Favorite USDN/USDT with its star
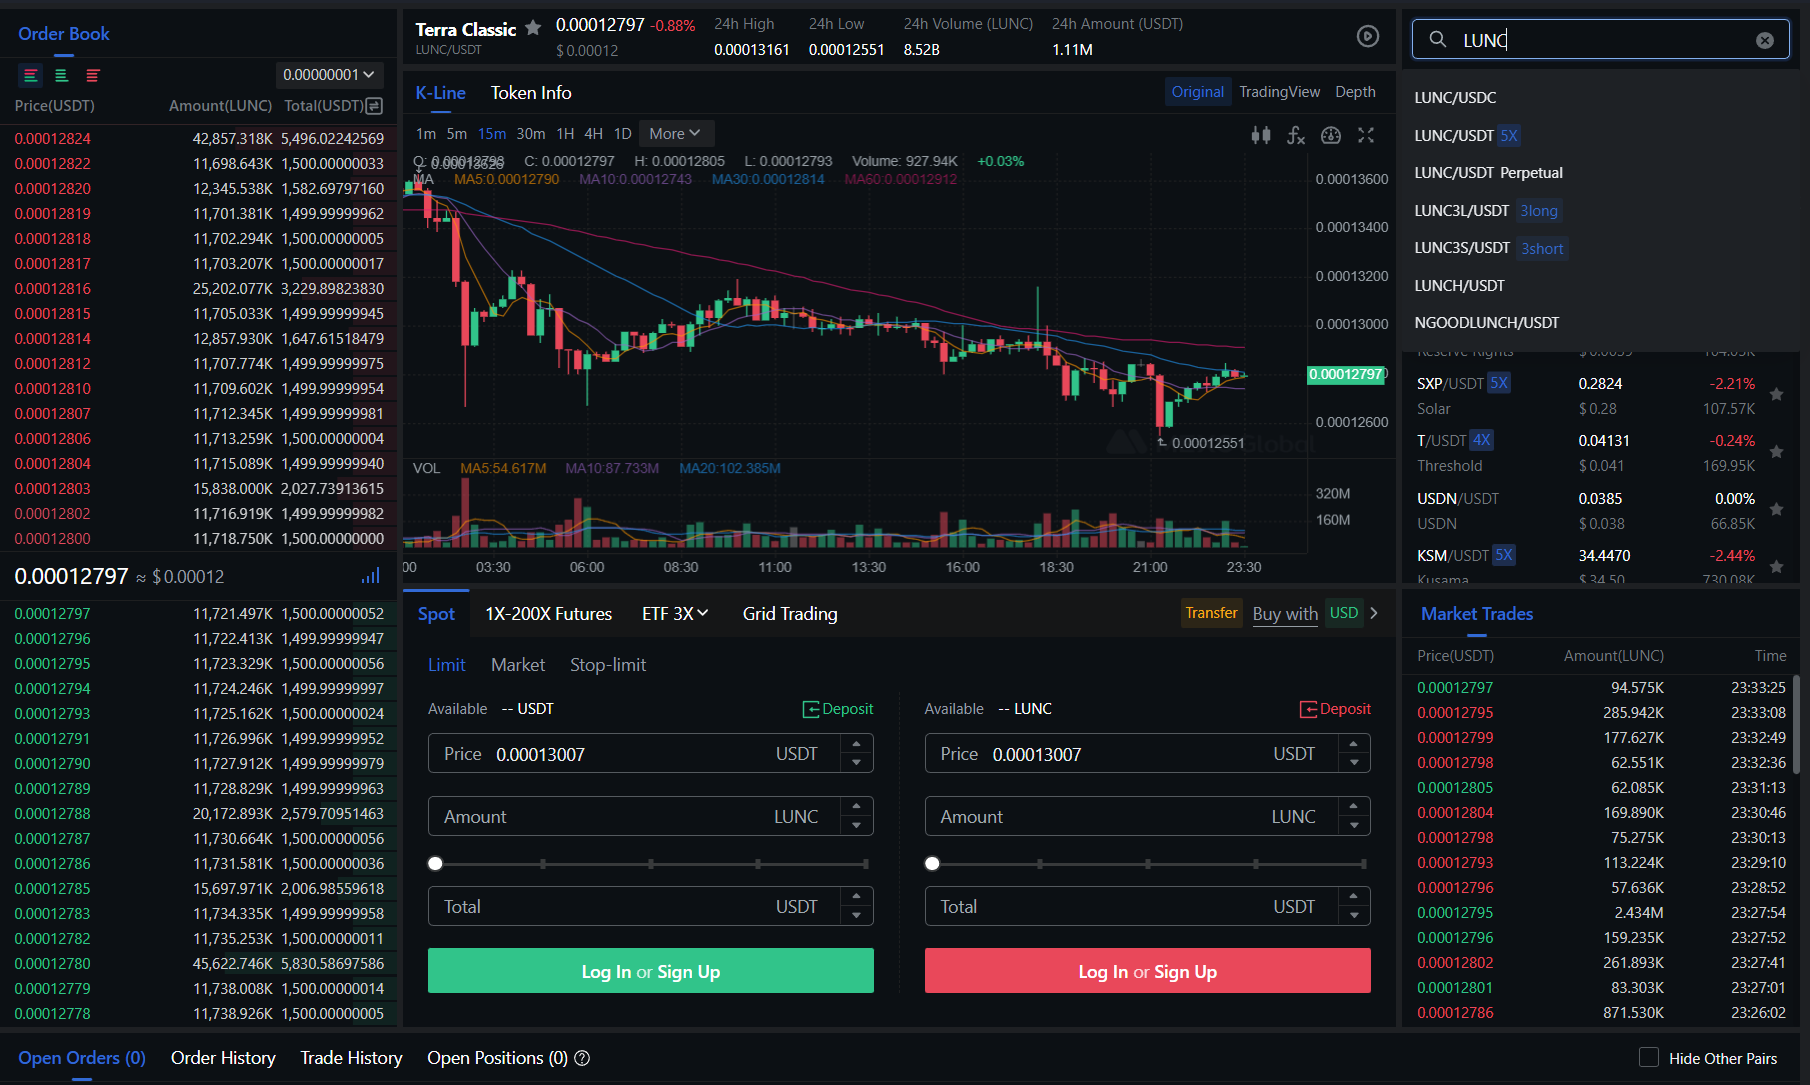 point(1777,510)
